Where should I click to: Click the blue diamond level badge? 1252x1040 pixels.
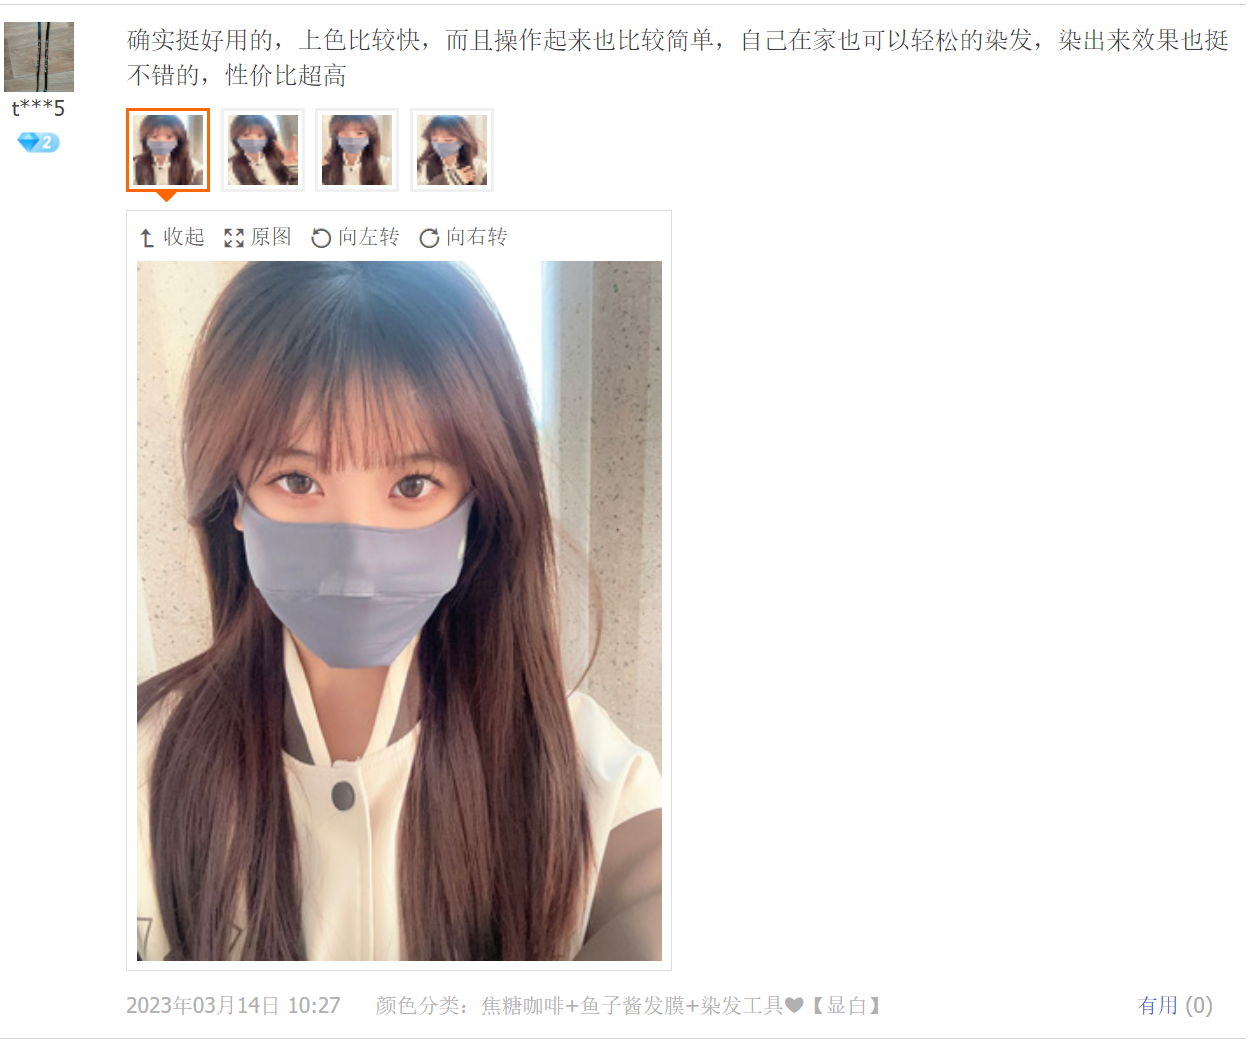39,143
